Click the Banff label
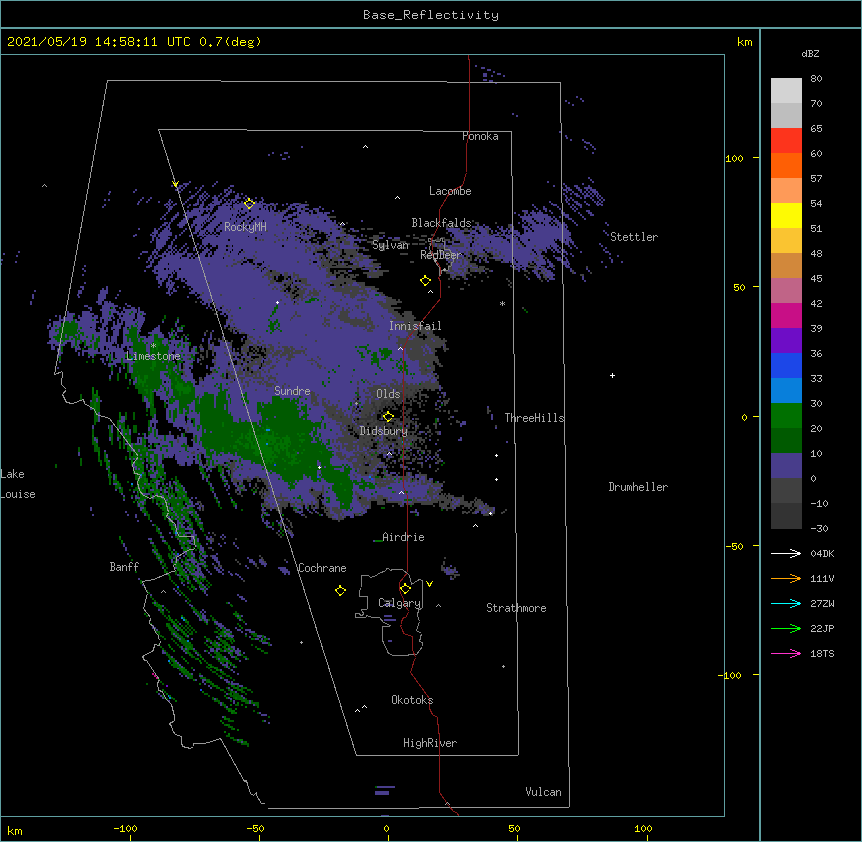862x842 pixels. point(124,567)
